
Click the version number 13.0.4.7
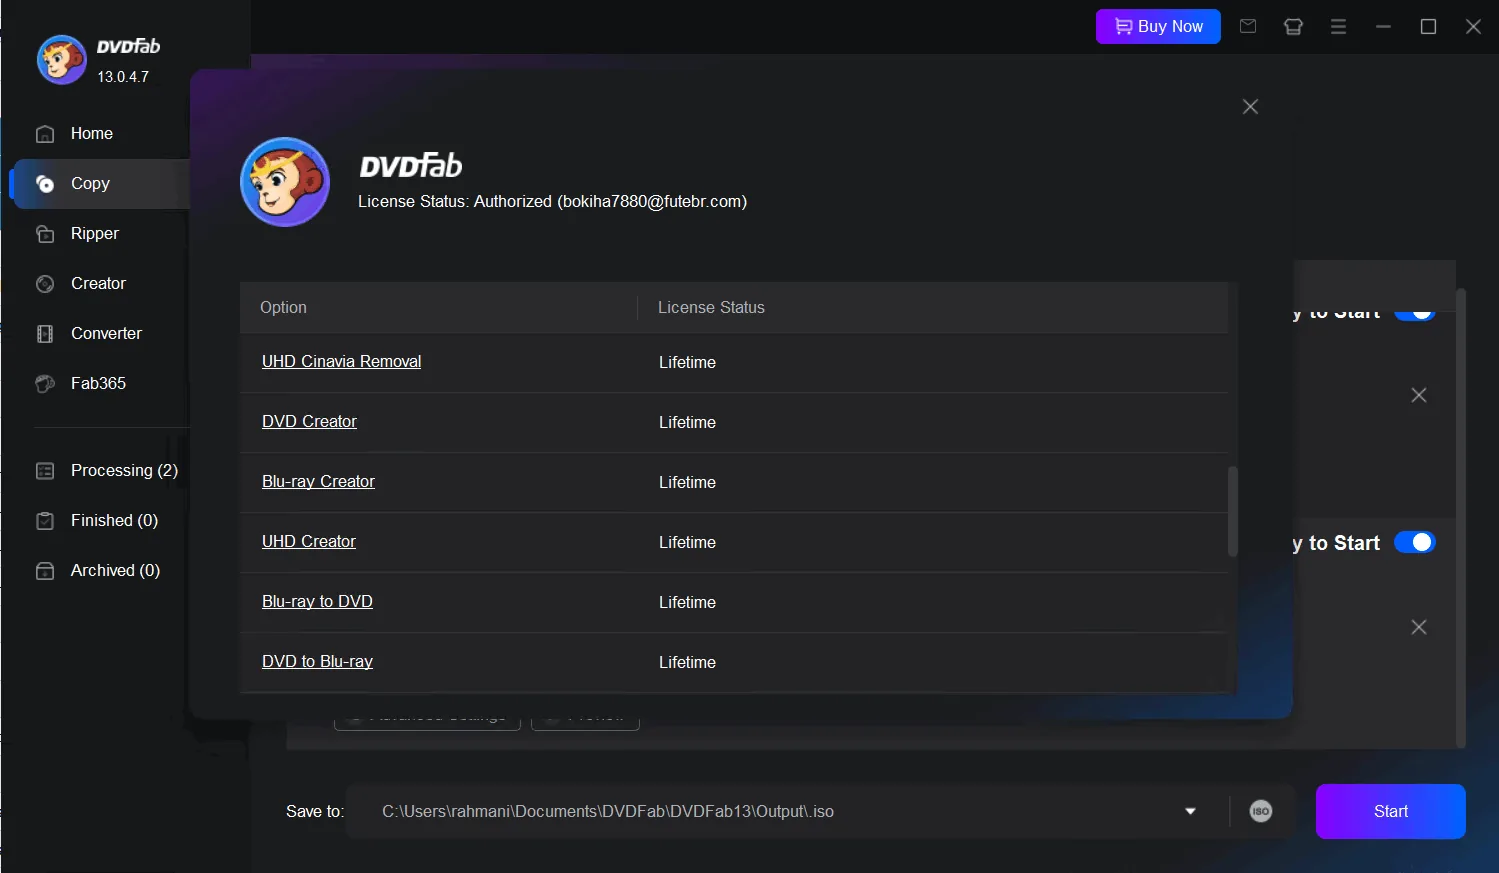tap(123, 77)
